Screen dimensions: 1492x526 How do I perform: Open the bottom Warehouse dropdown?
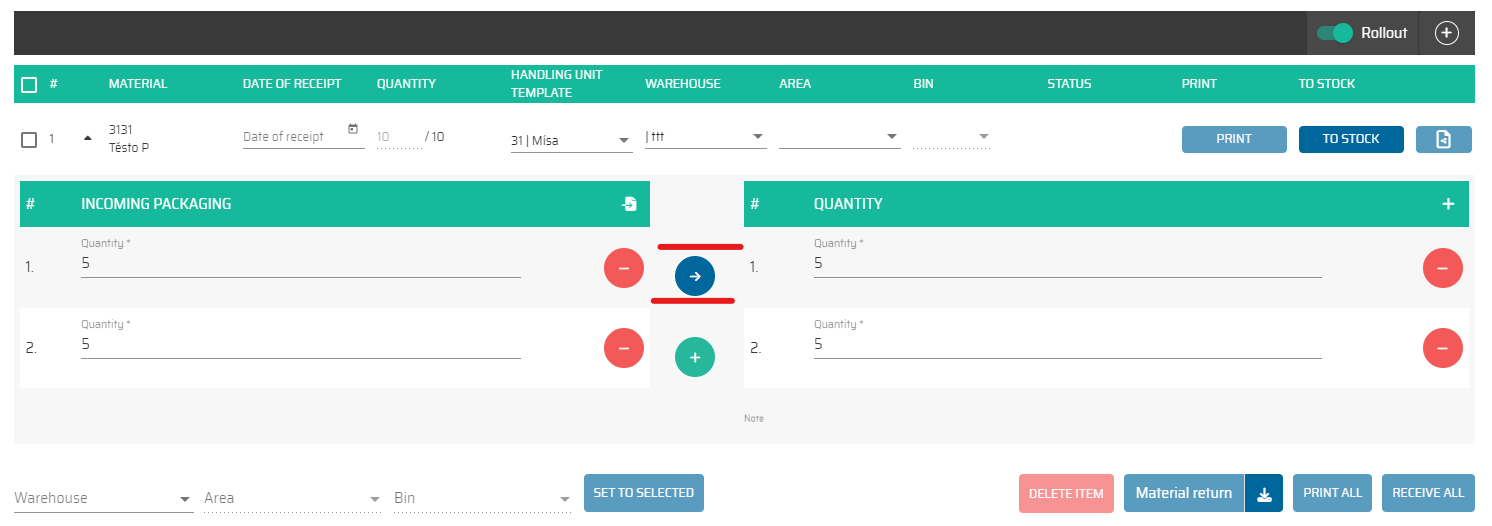point(103,498)
